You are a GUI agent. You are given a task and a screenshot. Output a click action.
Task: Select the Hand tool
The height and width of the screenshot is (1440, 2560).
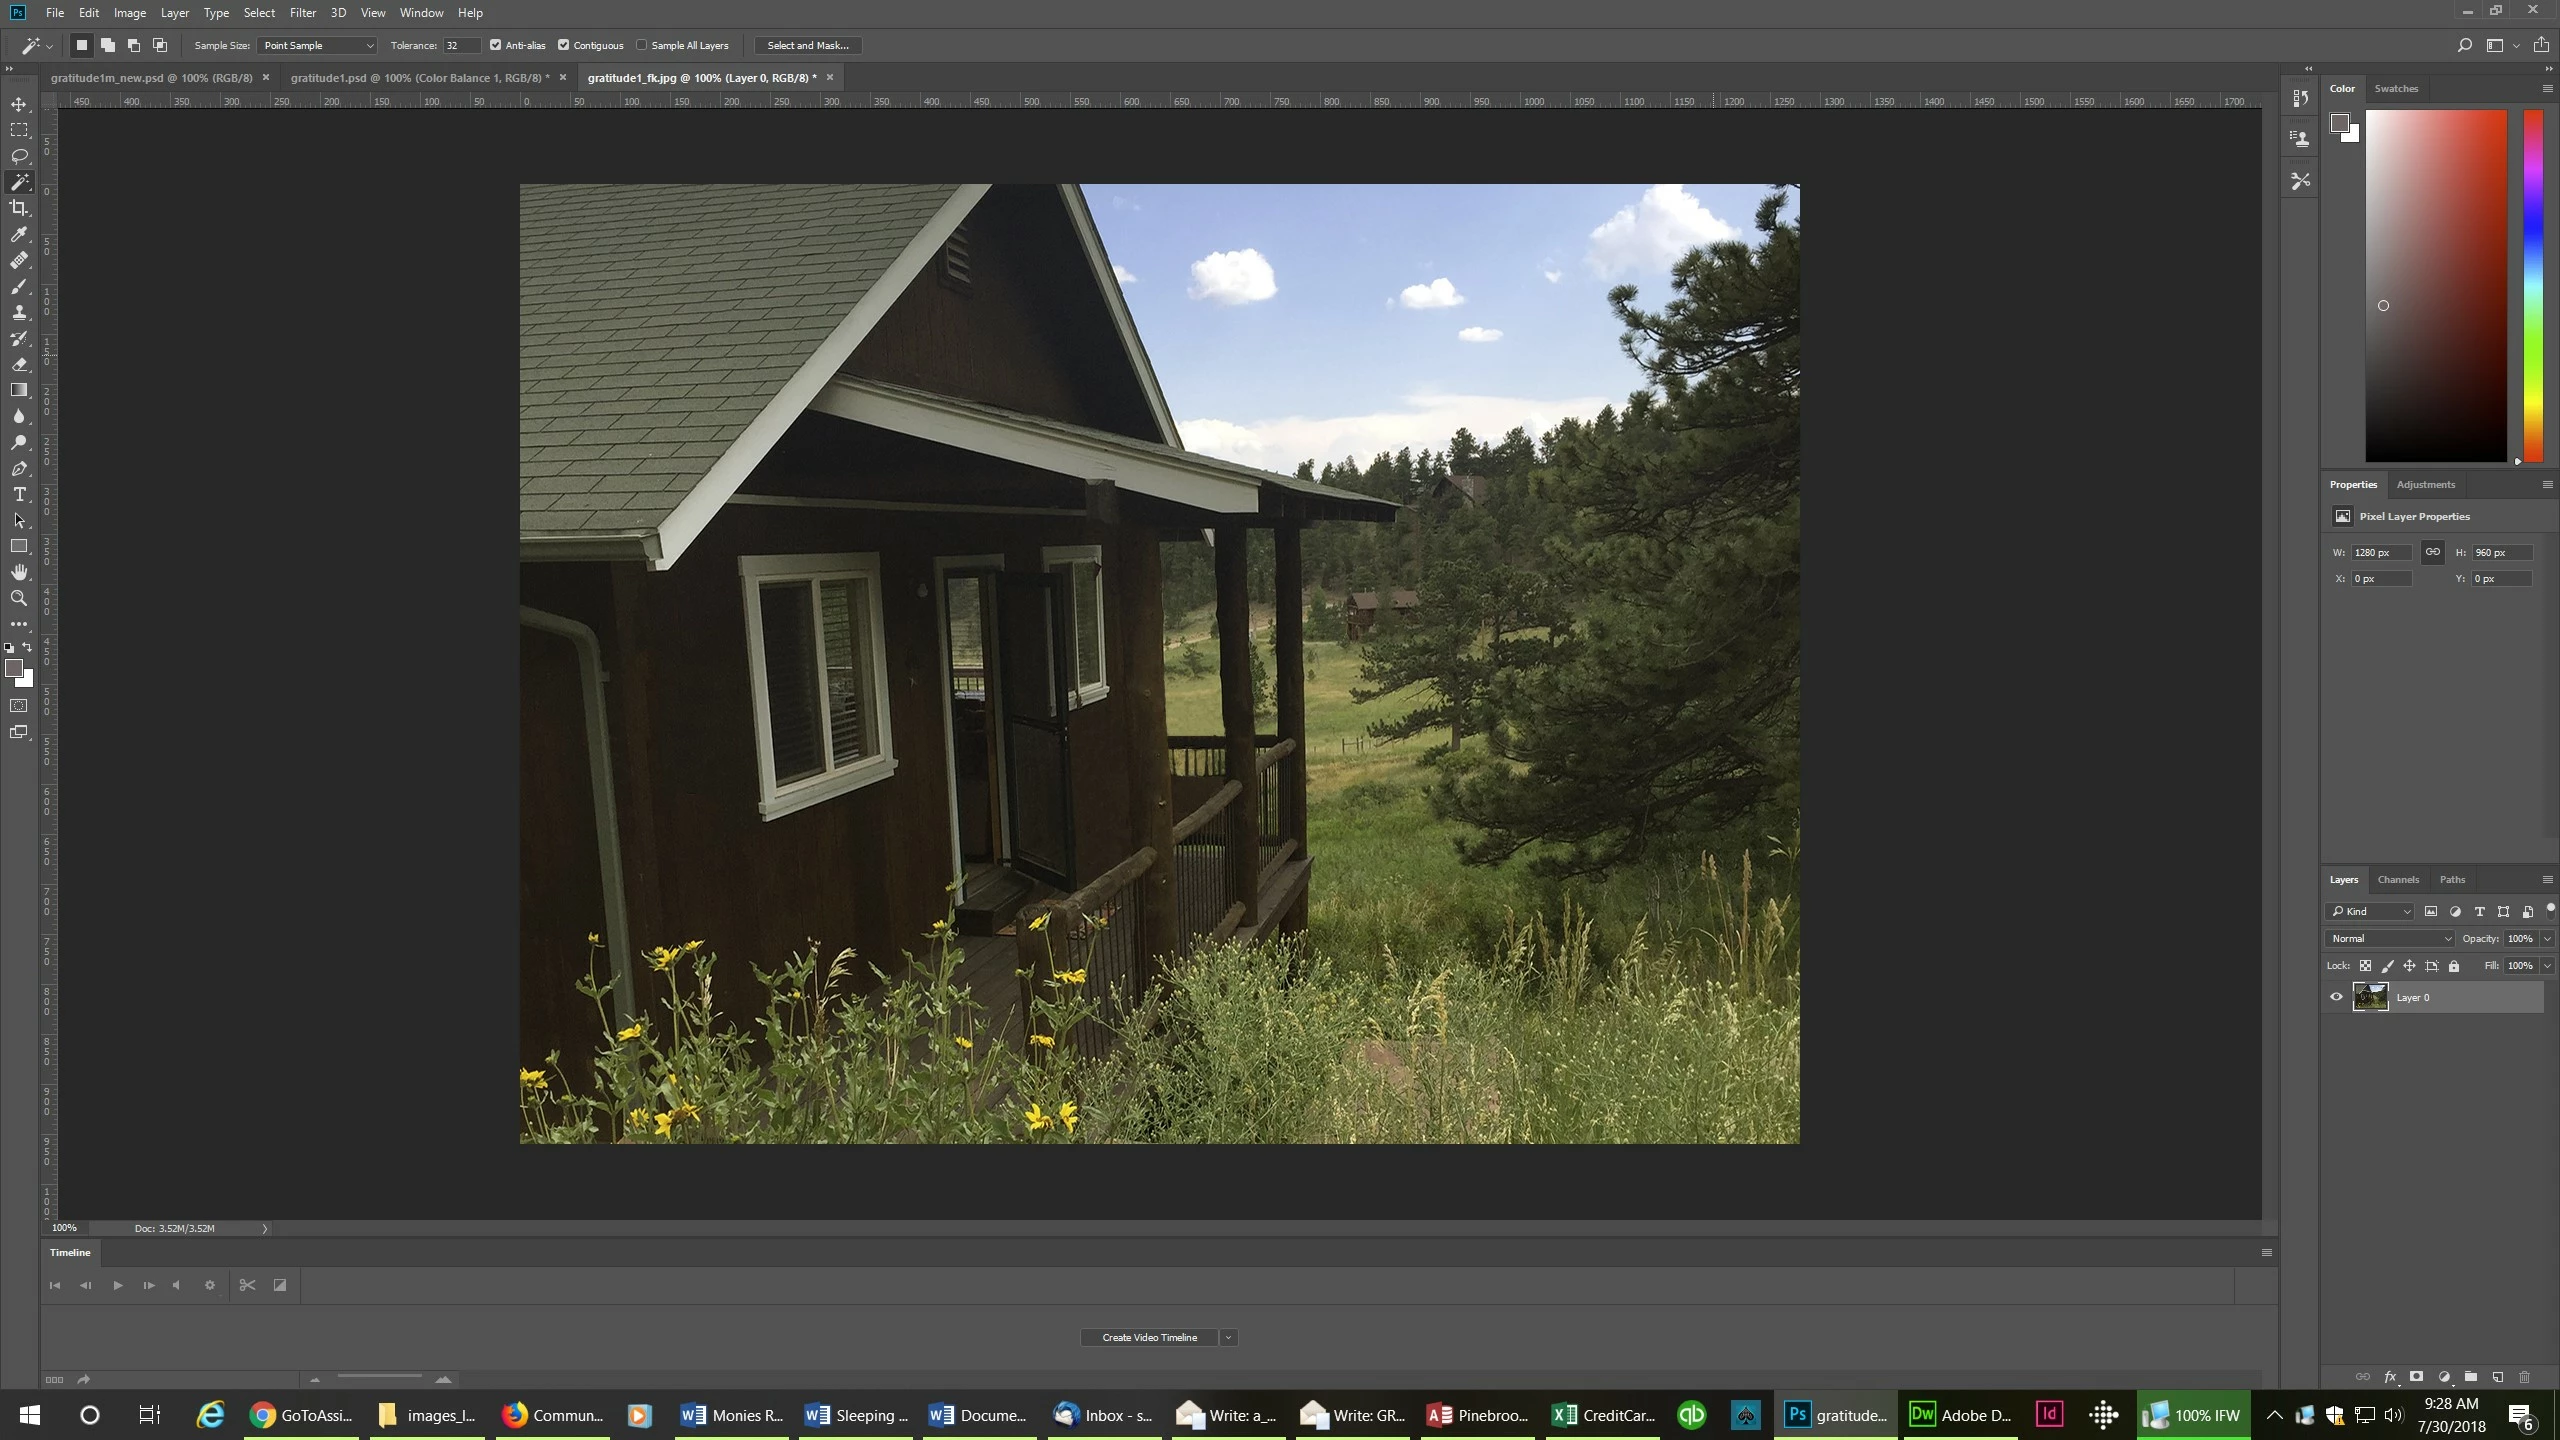pyautogui.click(x=19, y=572)
